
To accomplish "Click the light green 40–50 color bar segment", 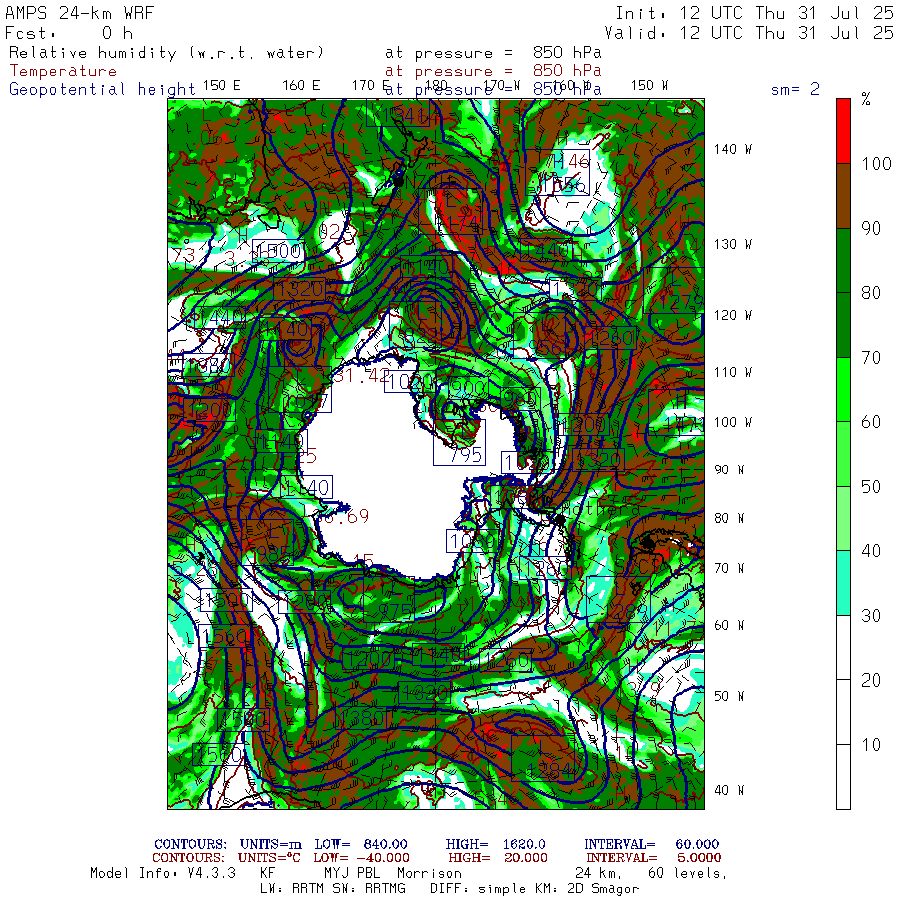I will [x=843, y=519].
